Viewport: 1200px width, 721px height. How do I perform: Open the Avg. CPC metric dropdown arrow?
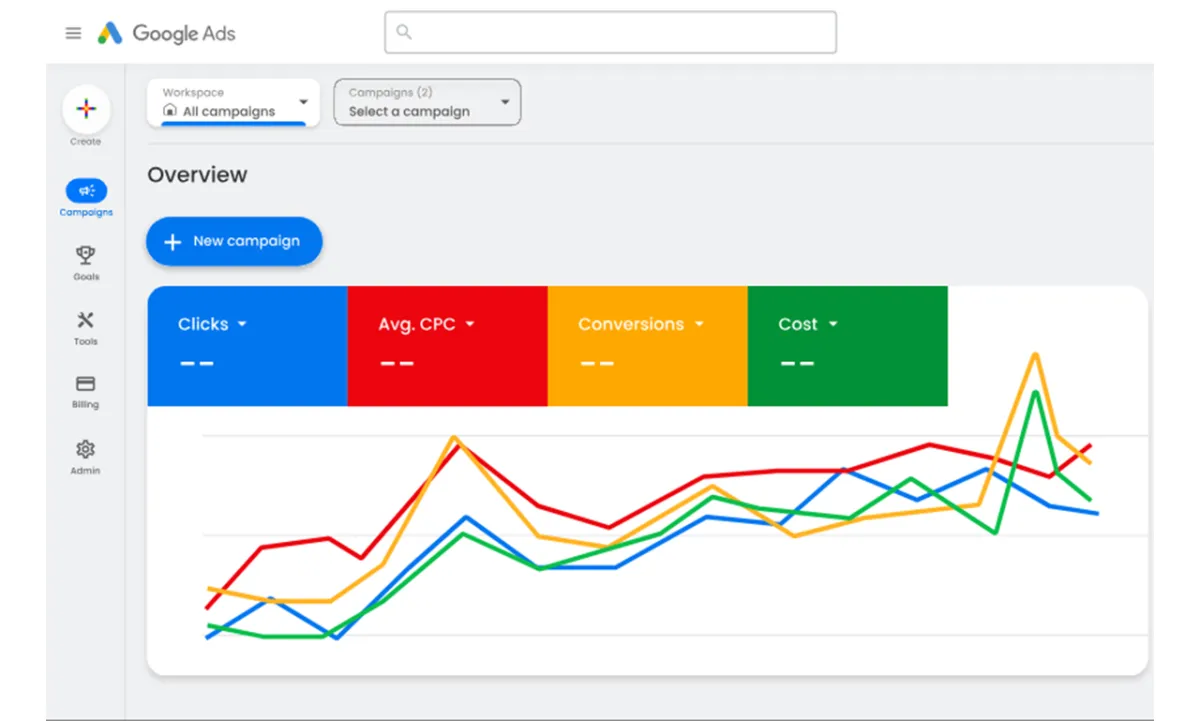pyautogui.click(x=470, y=324)
